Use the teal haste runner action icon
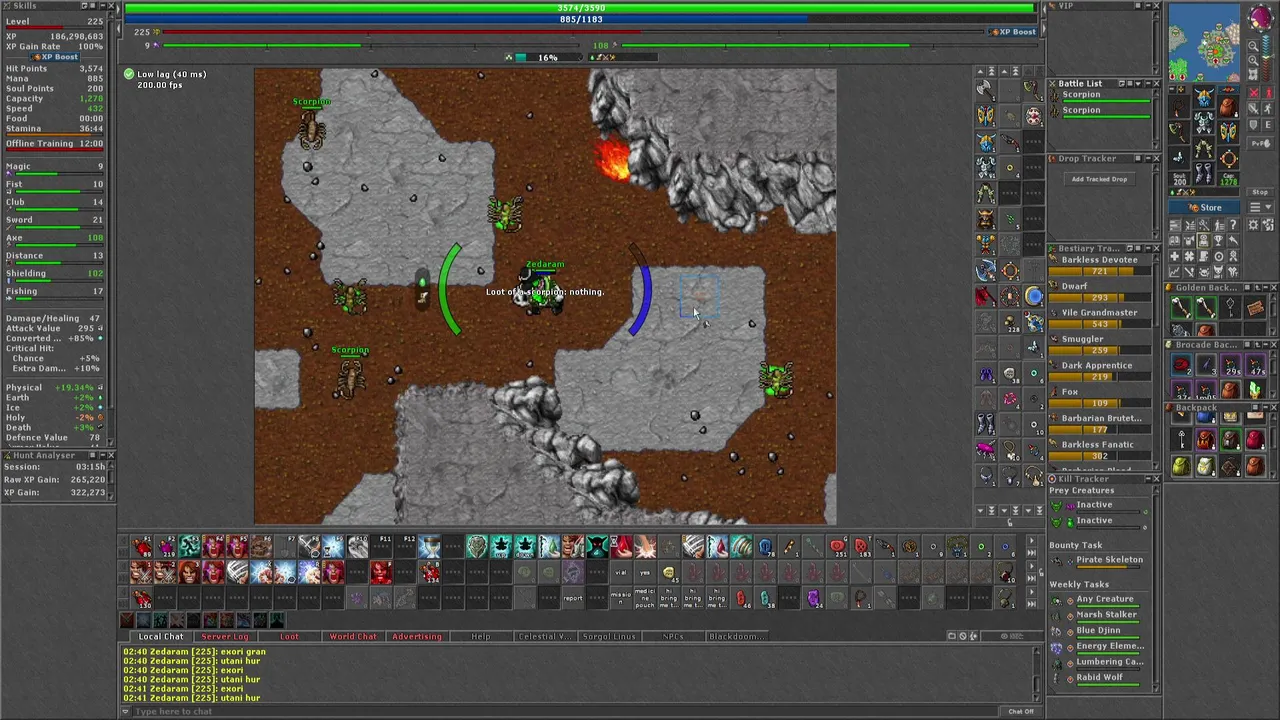This screenshot has width=1280, height=720. [x=190, y=546]
